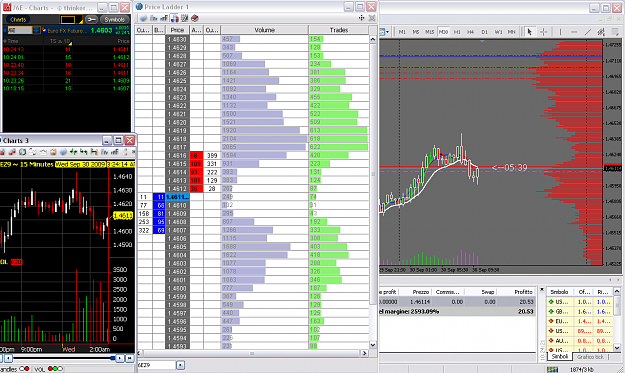Select the trendline drawing tool
The height and width of the screenshot is (373, 625).
(588, 32)
